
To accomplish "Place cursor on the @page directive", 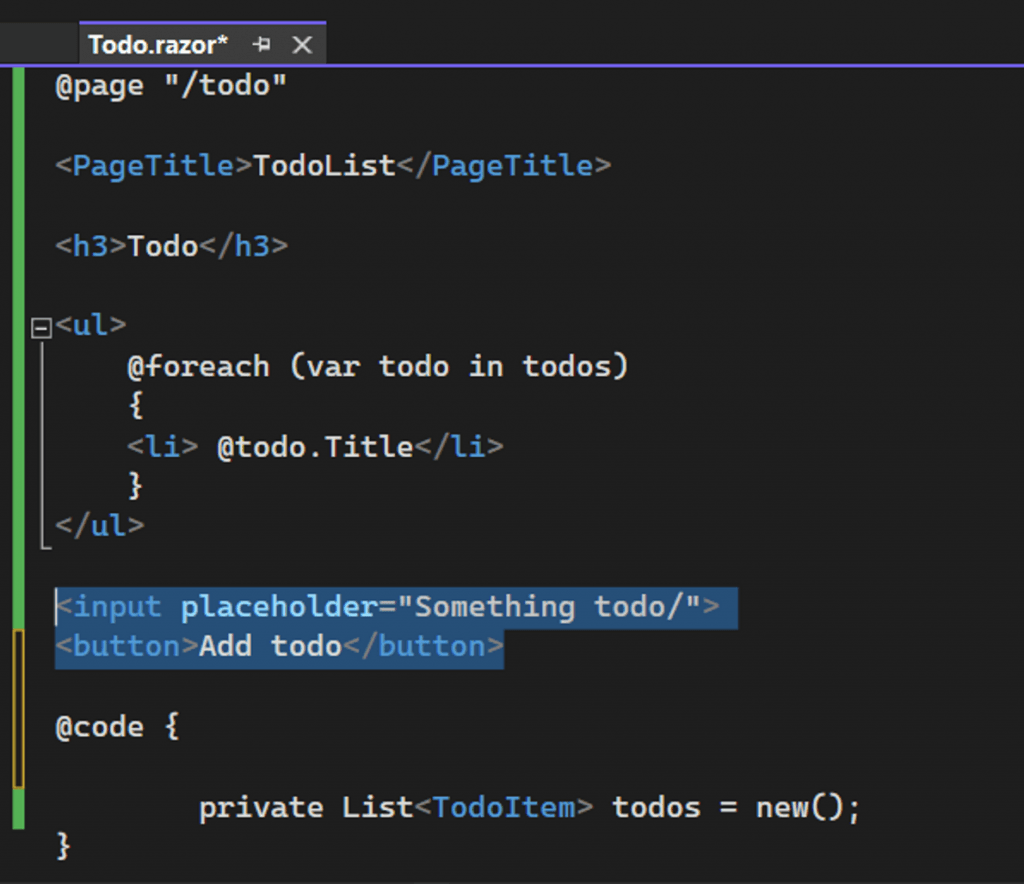I will (x=100, y=85).
